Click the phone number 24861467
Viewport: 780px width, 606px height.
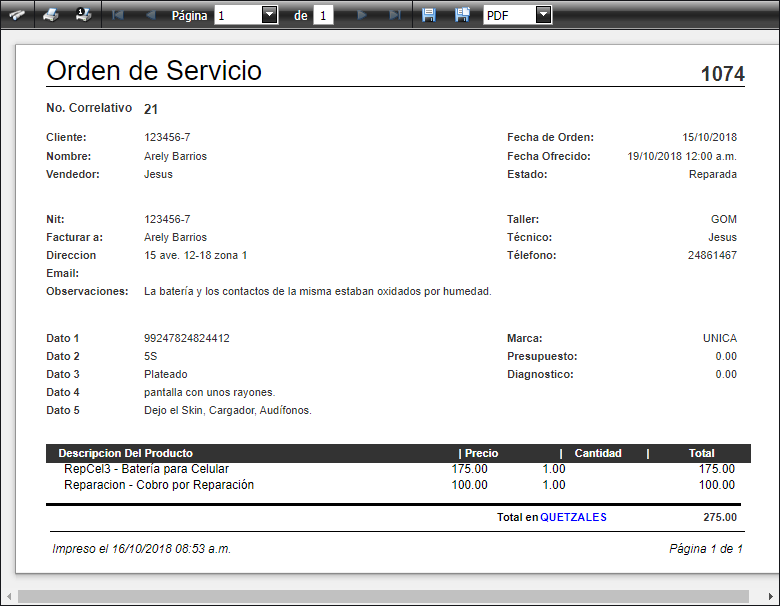(712, 255)
